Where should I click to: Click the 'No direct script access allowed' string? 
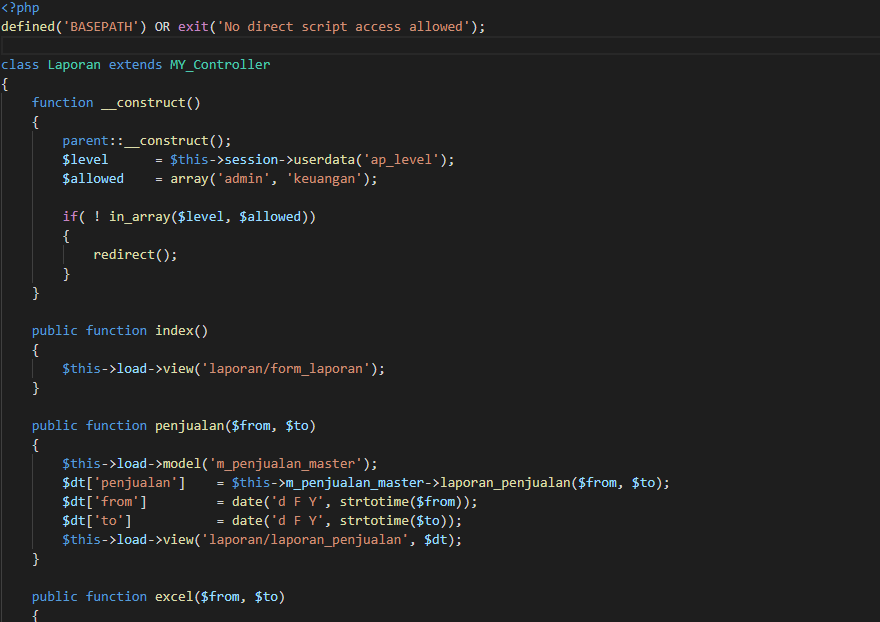click(x=343, y=27)
